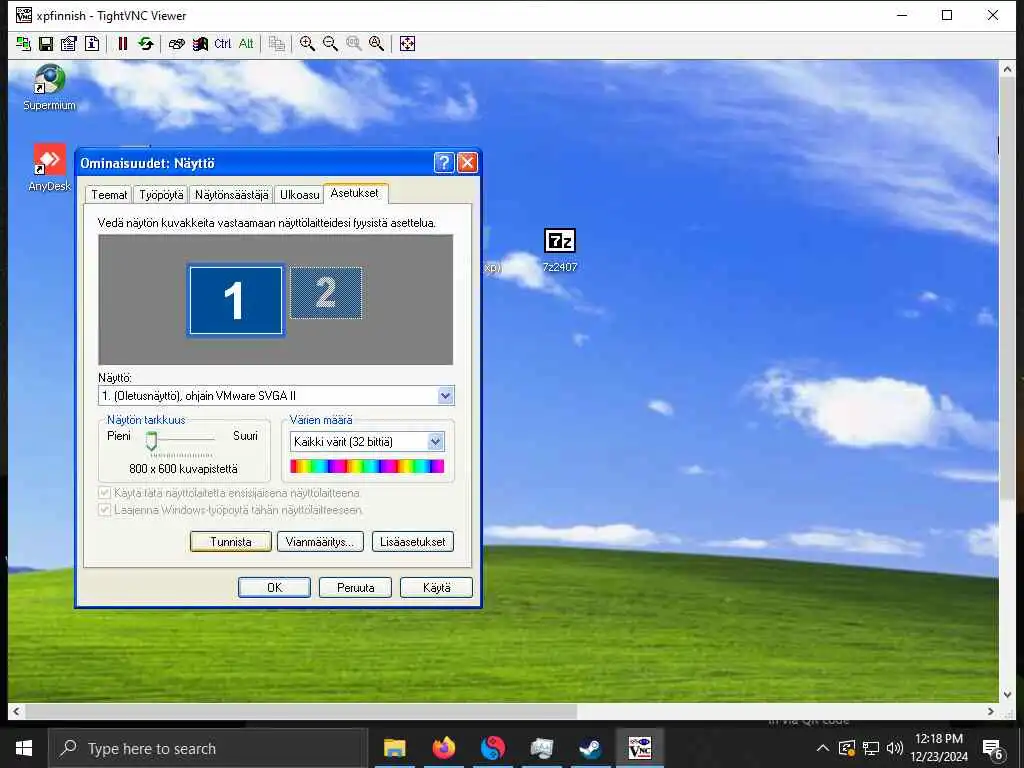Zoom in on the remote view

click(x=307, y=44)
